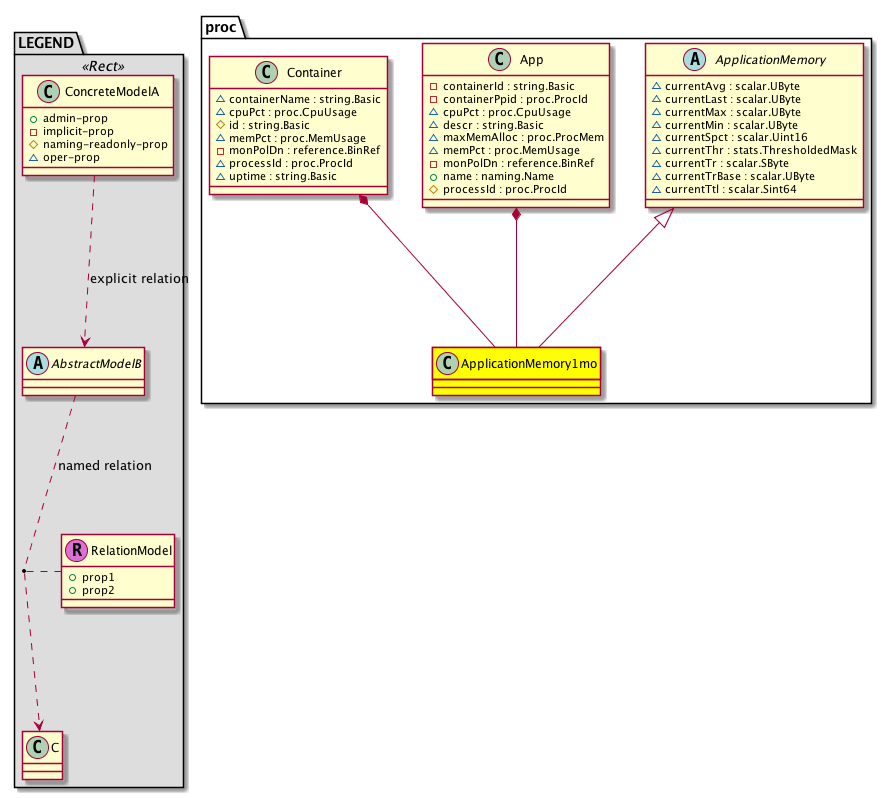892x798 pixels.
Task: Click the 'named relation' label
Action: 105,465
